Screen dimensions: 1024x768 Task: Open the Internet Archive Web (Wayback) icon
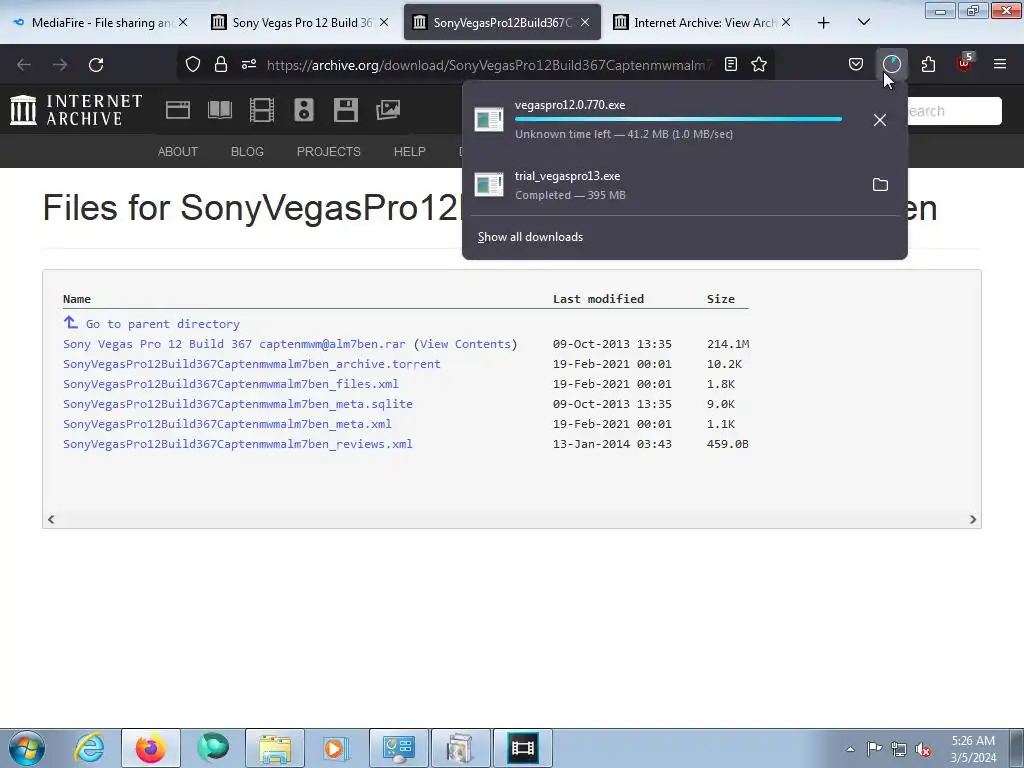[178, 110]
